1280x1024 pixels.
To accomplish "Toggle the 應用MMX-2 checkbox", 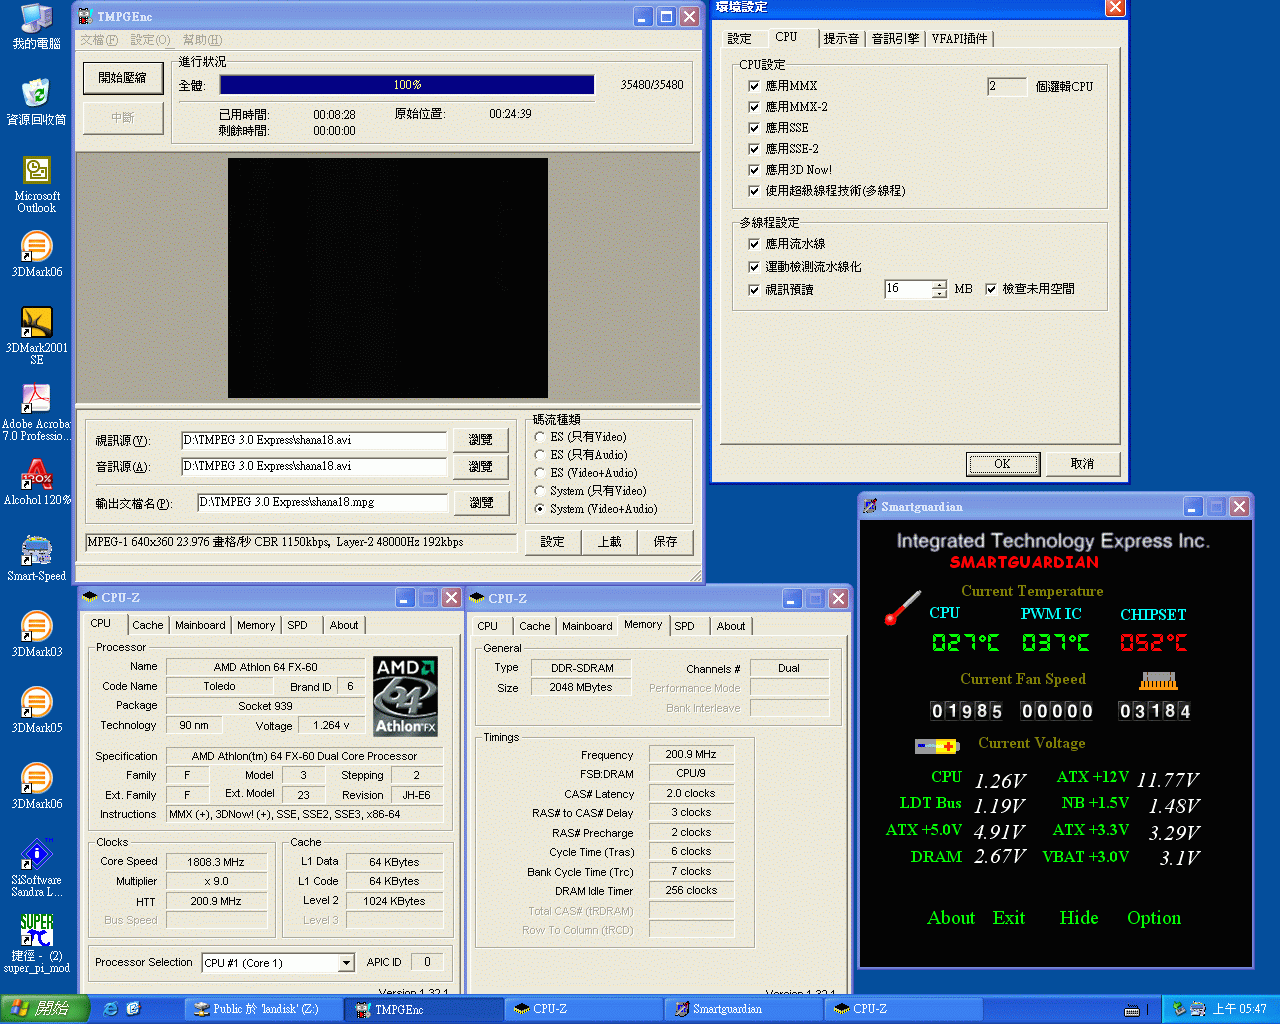I will [x=754, y=107].
